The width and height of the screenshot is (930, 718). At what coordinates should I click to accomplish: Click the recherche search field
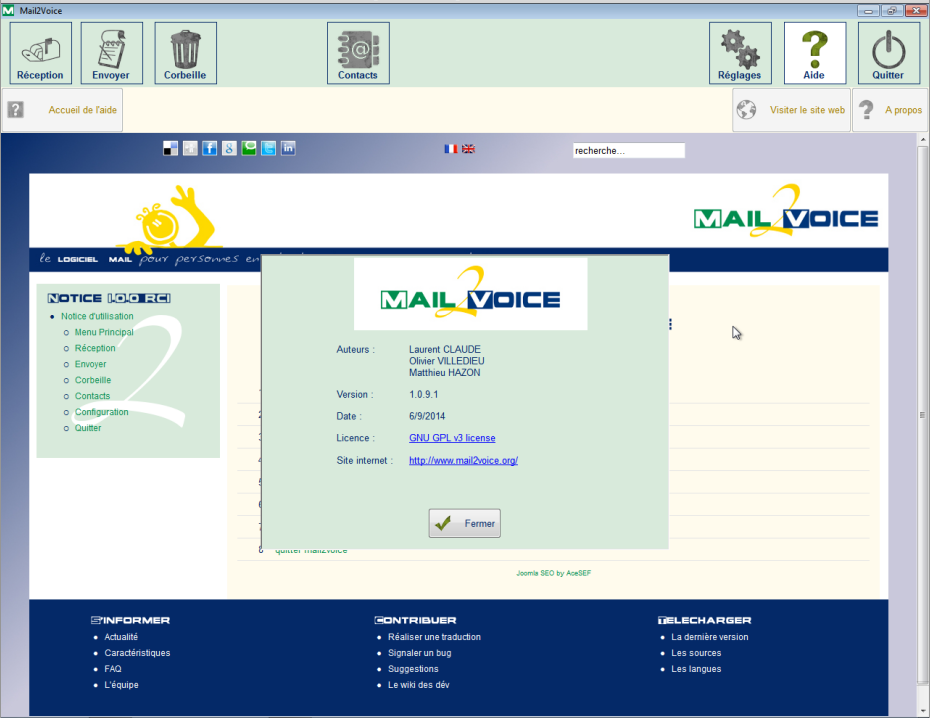click(628, 151)
